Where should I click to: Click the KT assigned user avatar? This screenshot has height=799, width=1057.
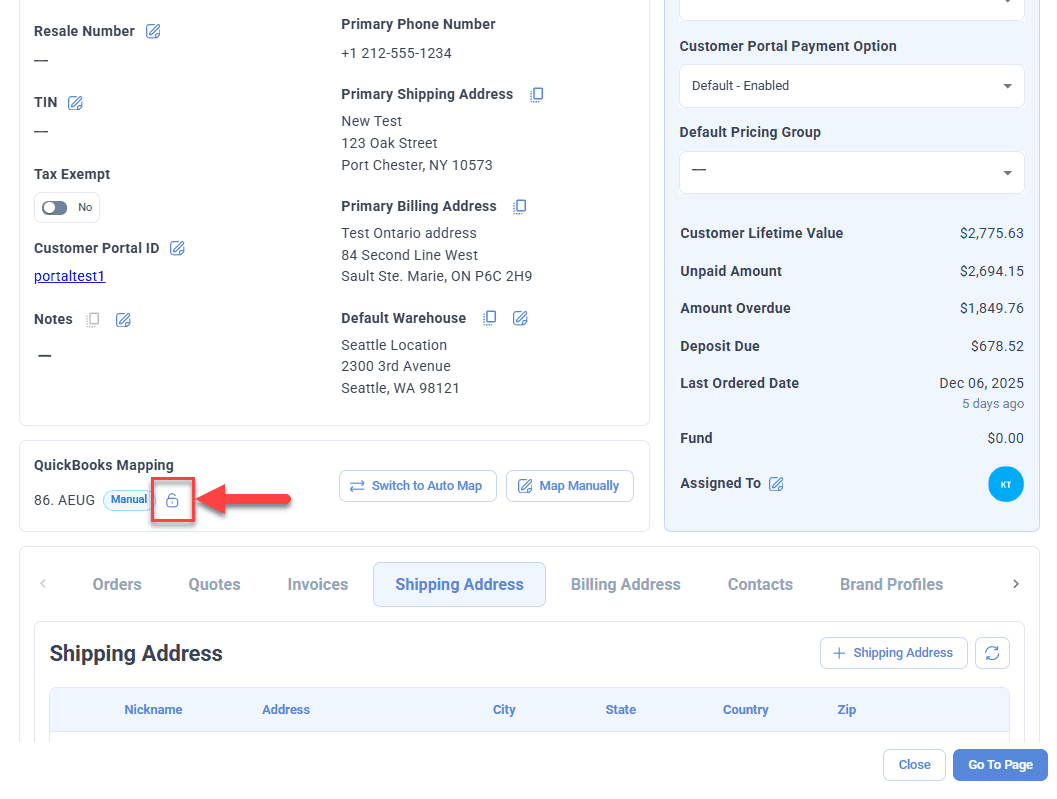(x=1005, y=484)
